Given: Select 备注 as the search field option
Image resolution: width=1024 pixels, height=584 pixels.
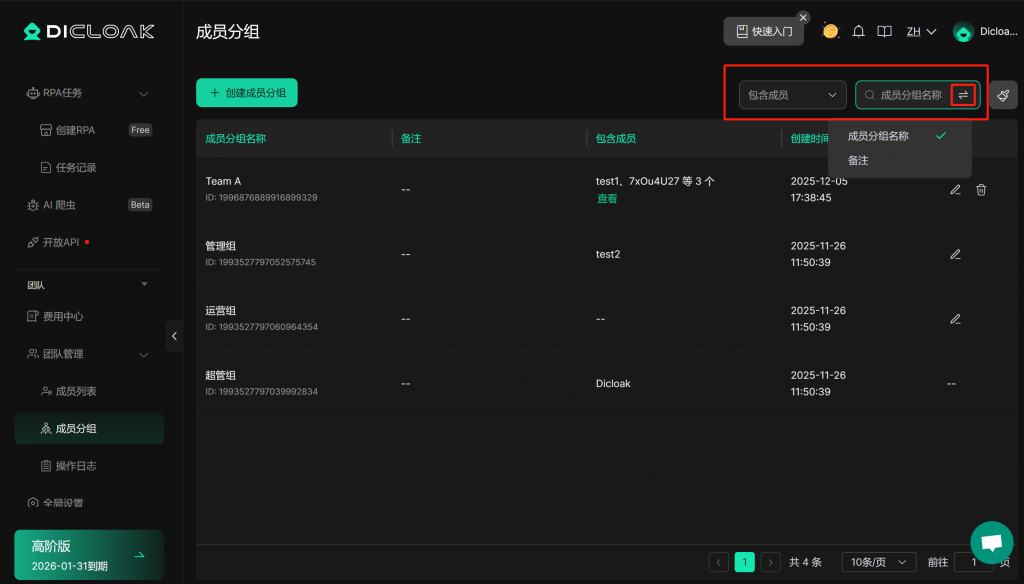Looking at the screenshot, I should click(x=858, y=160).
